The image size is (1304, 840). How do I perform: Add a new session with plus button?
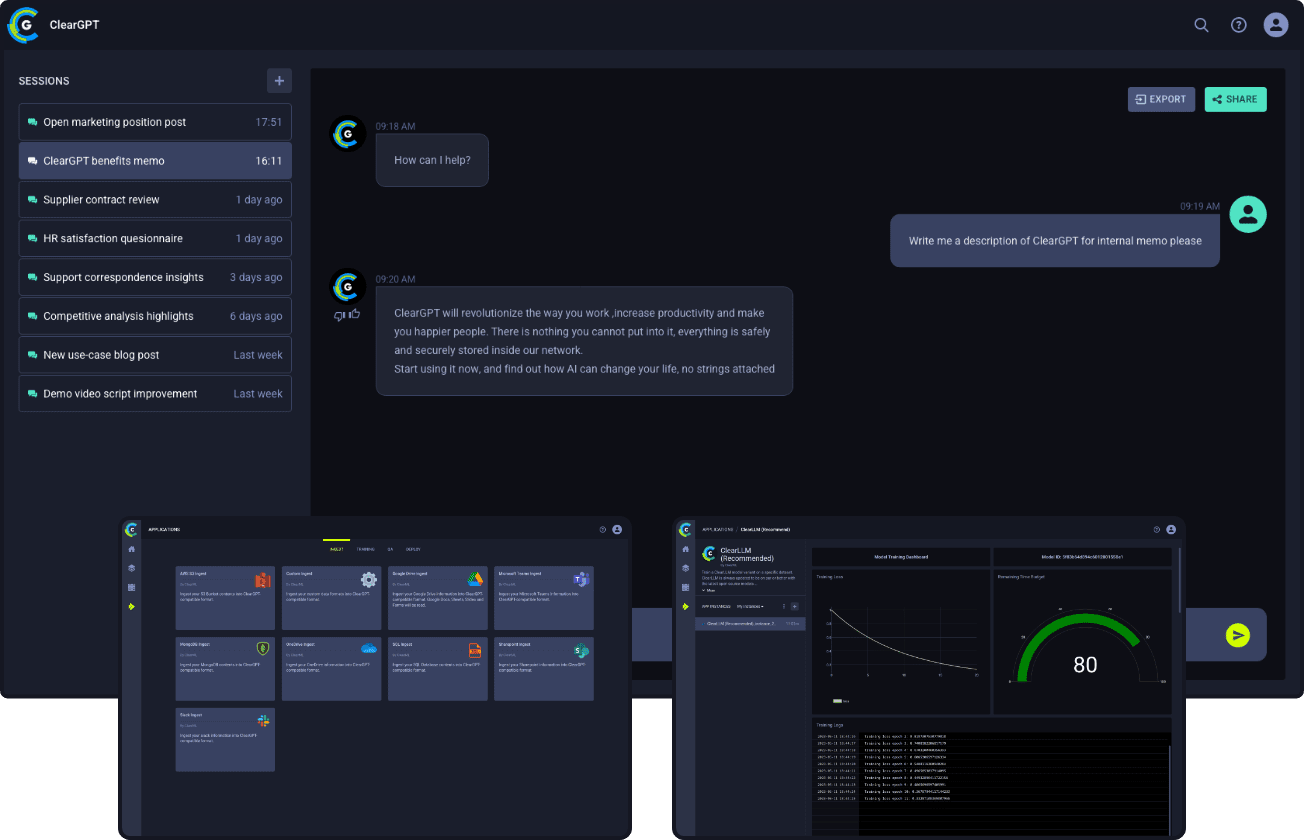pos(279,81)
